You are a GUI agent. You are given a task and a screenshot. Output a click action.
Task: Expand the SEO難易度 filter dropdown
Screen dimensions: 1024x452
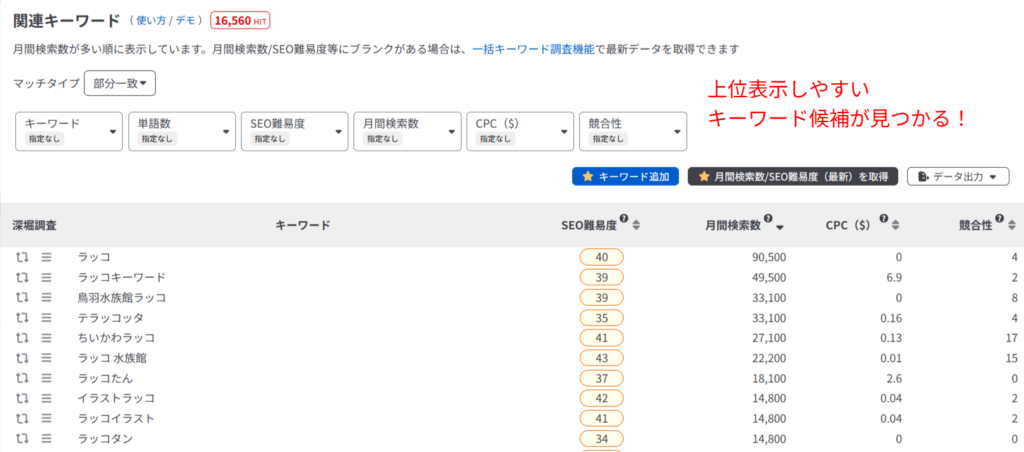(x=294, y=131)
